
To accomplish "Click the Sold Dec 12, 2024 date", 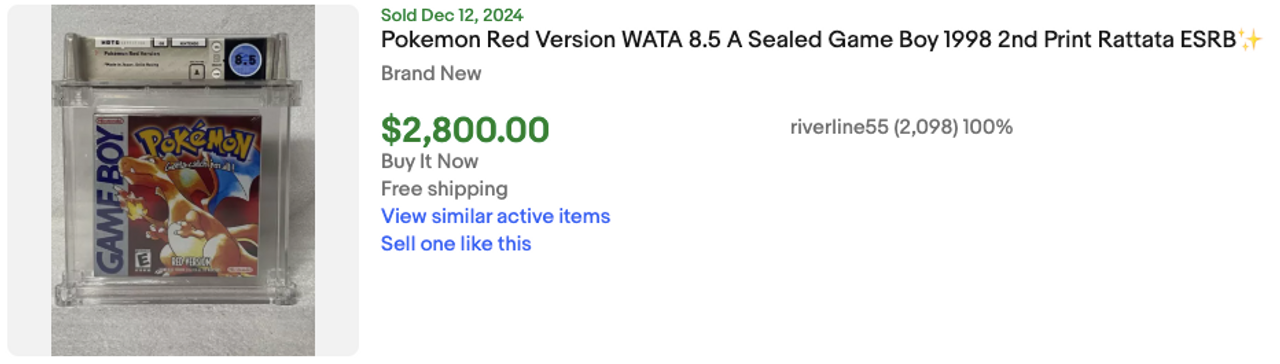I will pyautogui.click(x=452, y=15).
